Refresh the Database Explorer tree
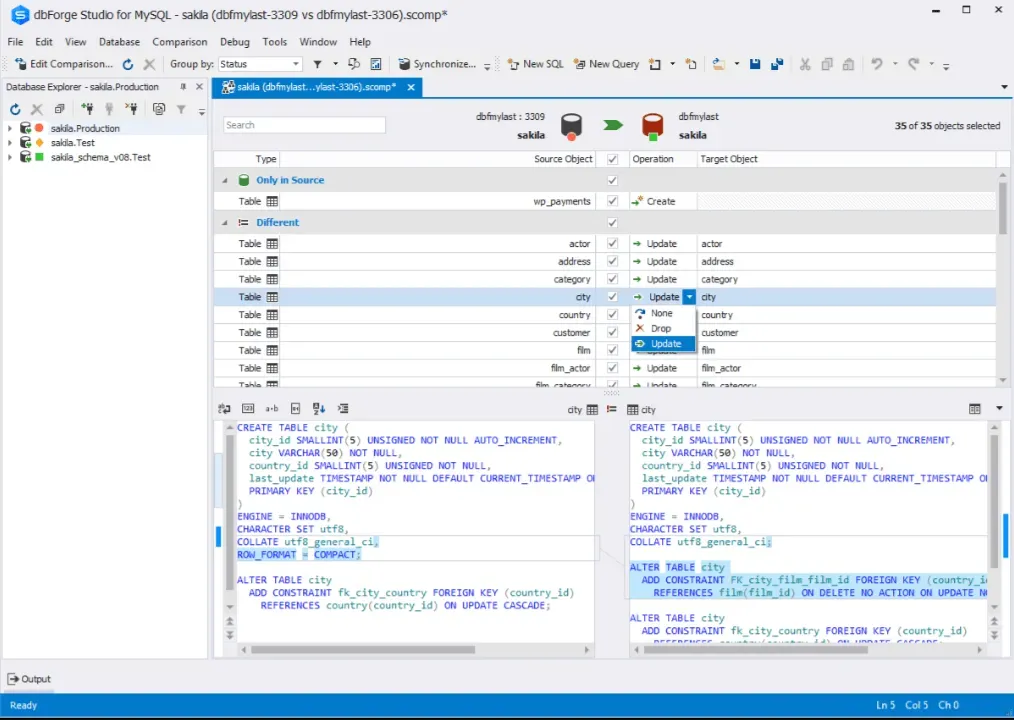The width and height of the screenshot is (1014, 720). (x=15, y=109)
